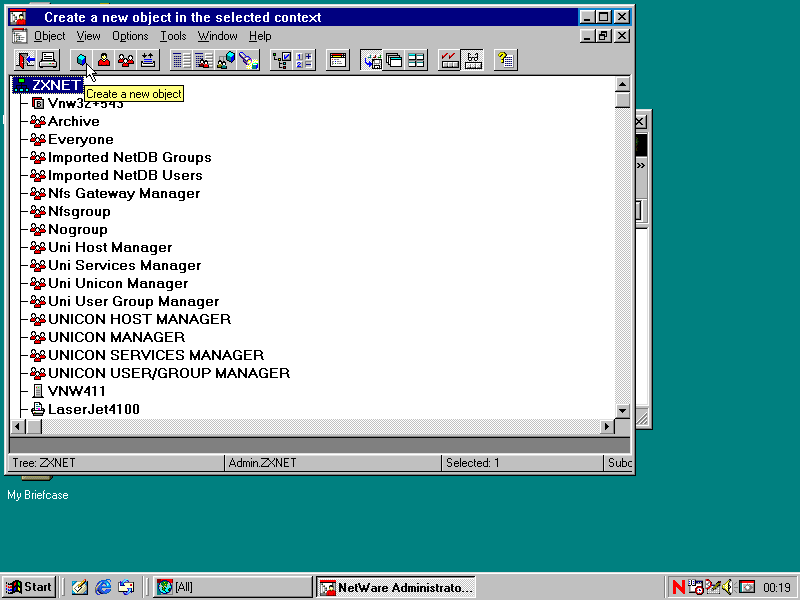The image size is (800, 600).
Task: Select Uni Unicon Manager group
Action: coord(109,283)
